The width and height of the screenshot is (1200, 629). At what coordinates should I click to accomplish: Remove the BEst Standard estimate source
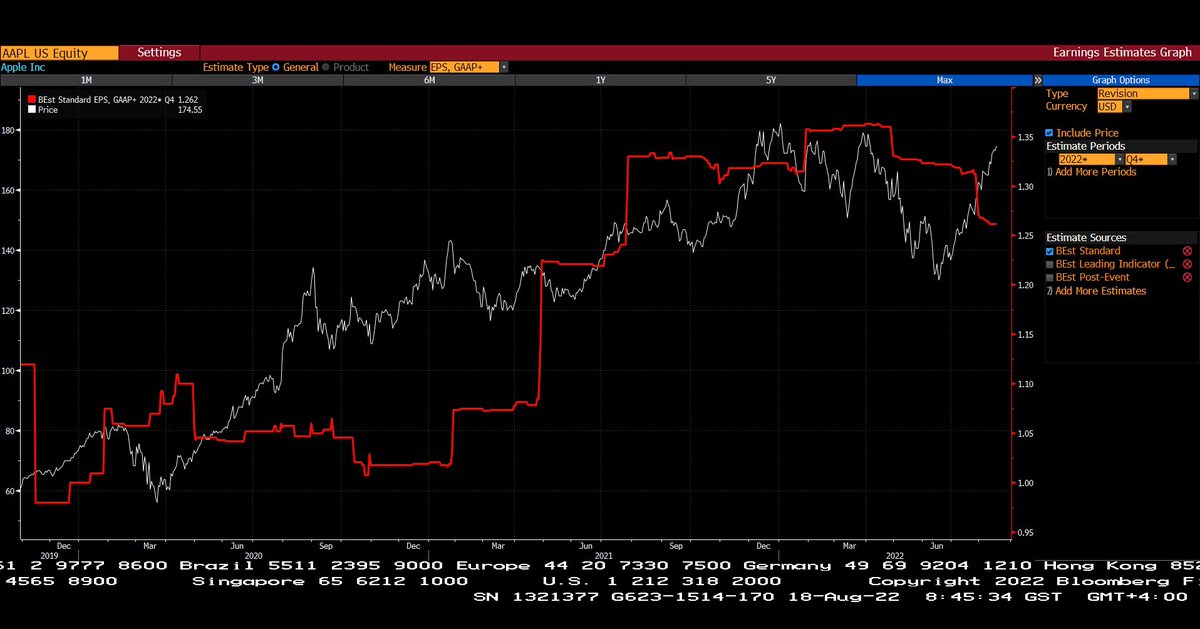click(x=1187, y=251)
